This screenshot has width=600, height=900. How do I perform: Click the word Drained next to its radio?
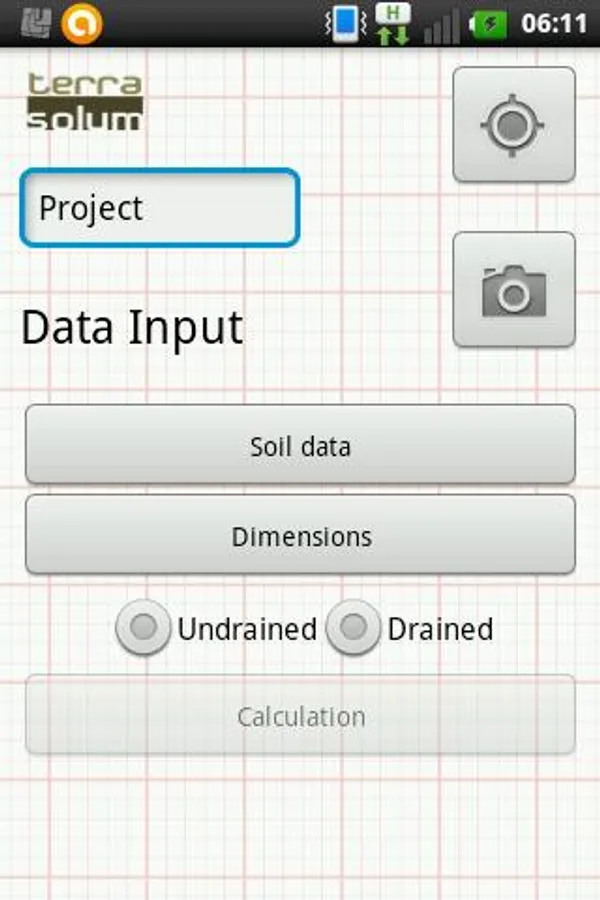[x=440, y=629]
